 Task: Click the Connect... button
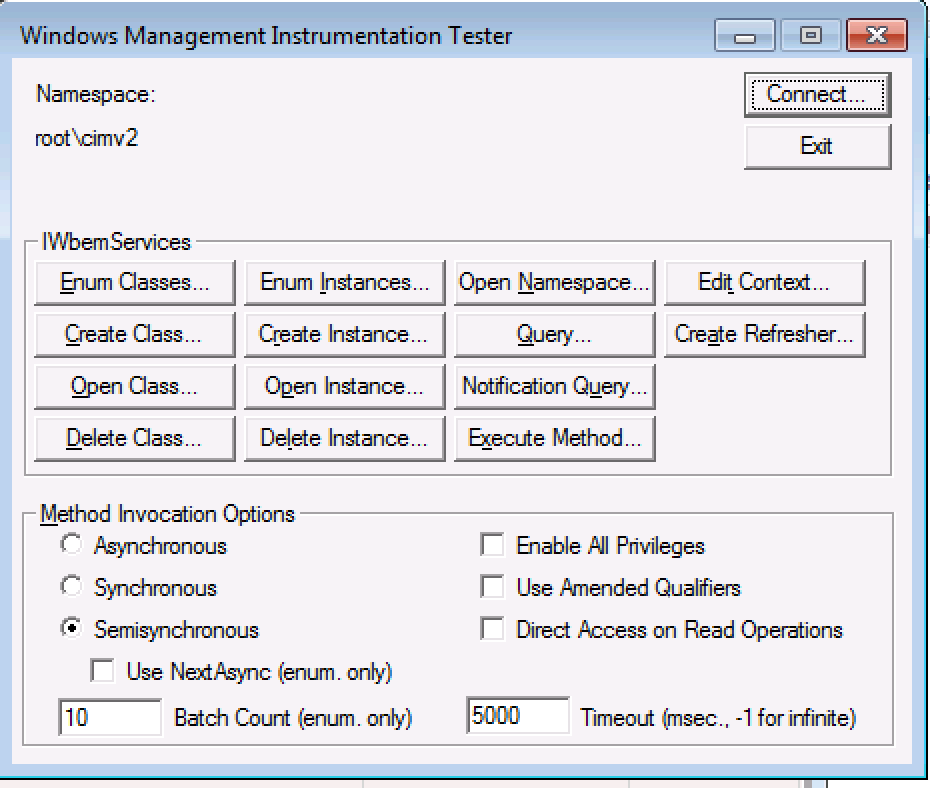click(817, 95)
